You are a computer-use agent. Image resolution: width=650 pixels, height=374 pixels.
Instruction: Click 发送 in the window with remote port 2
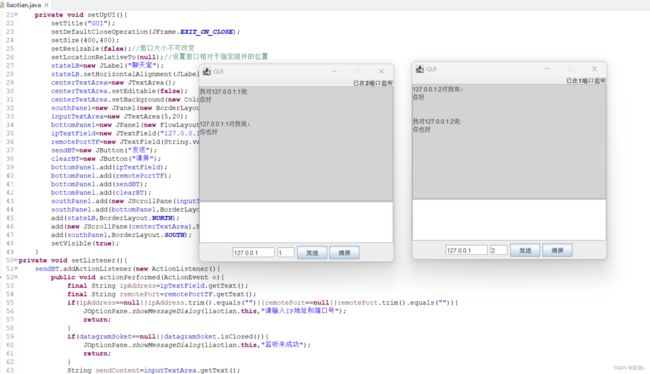click(525, 250)
